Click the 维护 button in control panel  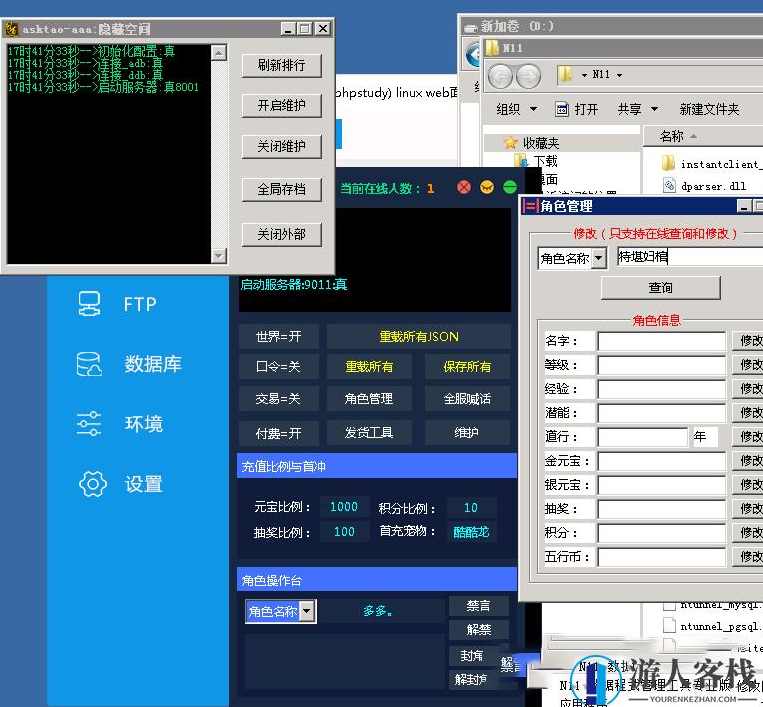pyautogui.click(x=467, y=433)
